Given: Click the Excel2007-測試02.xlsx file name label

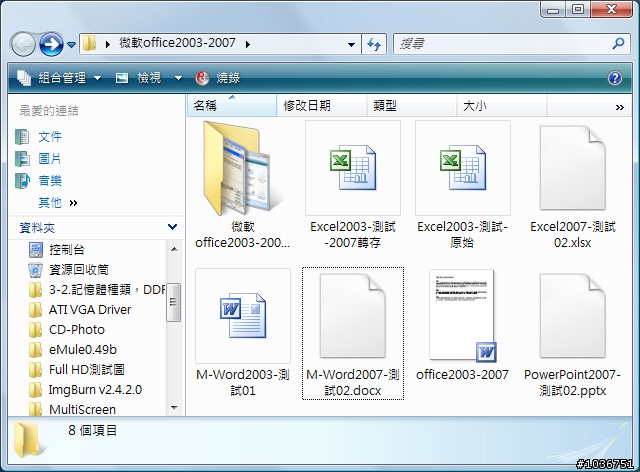Looking at the screenshot, I should click(x=573, y=235).
